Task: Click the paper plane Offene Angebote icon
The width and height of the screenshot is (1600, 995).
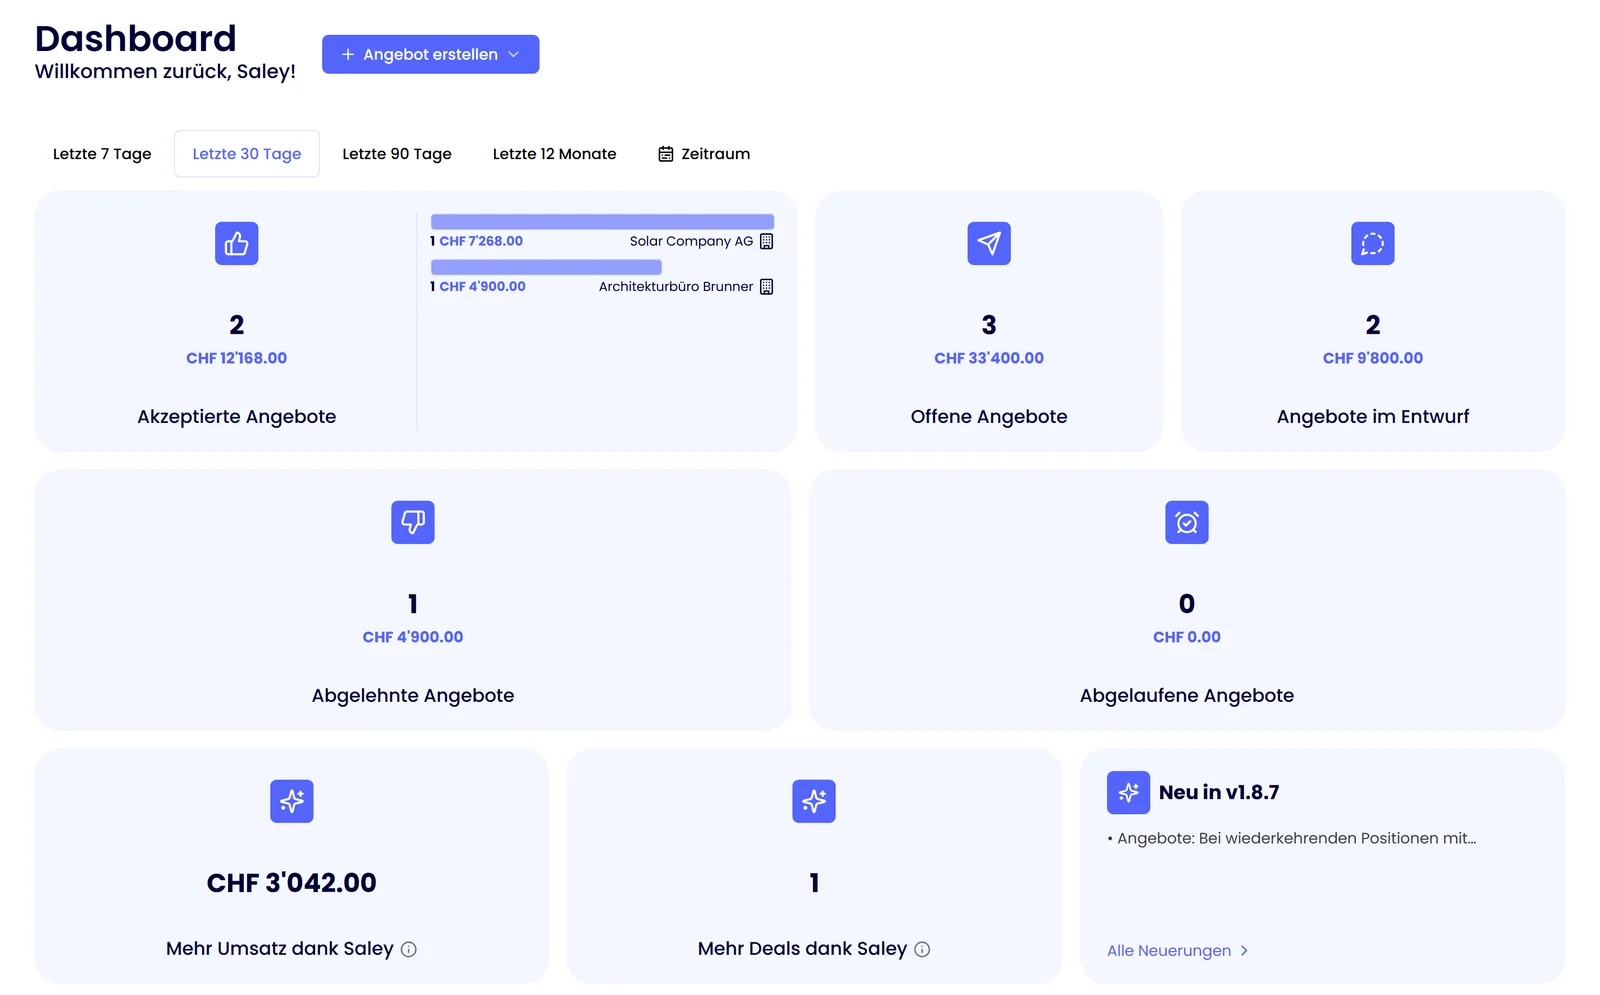Action: click(x=989, y=243)
